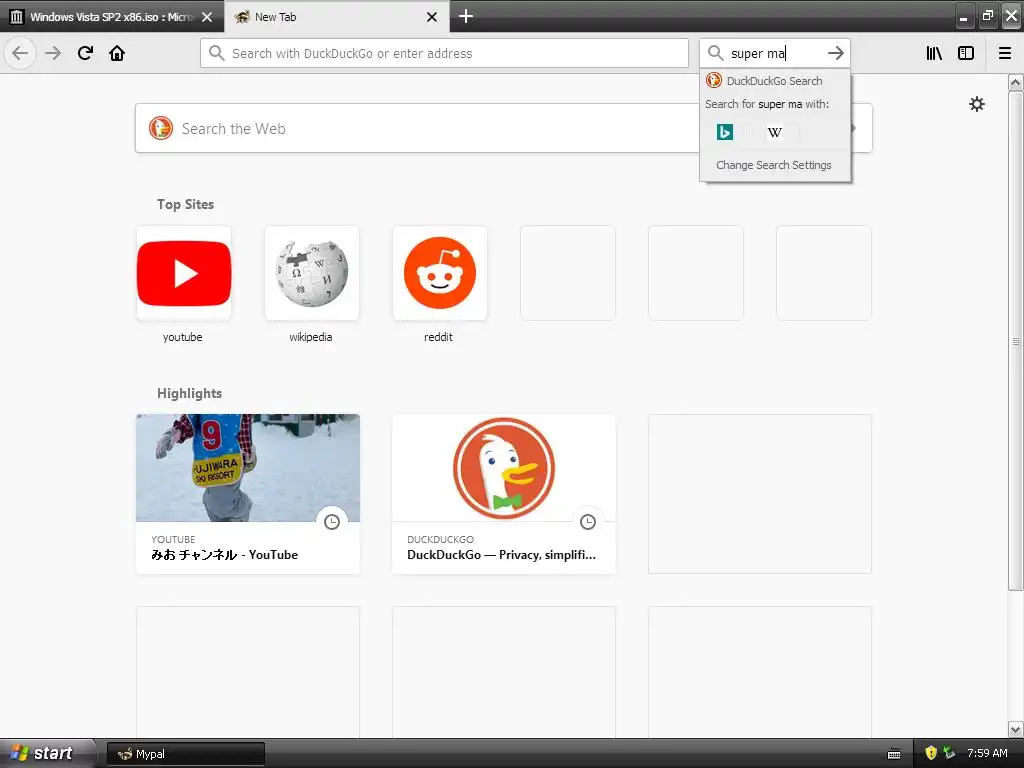The width and height of the screenshot is (1024, 768).
Task: Click the DuckDuckGo logo in Search the Web
Action: (x=161, y=128)
